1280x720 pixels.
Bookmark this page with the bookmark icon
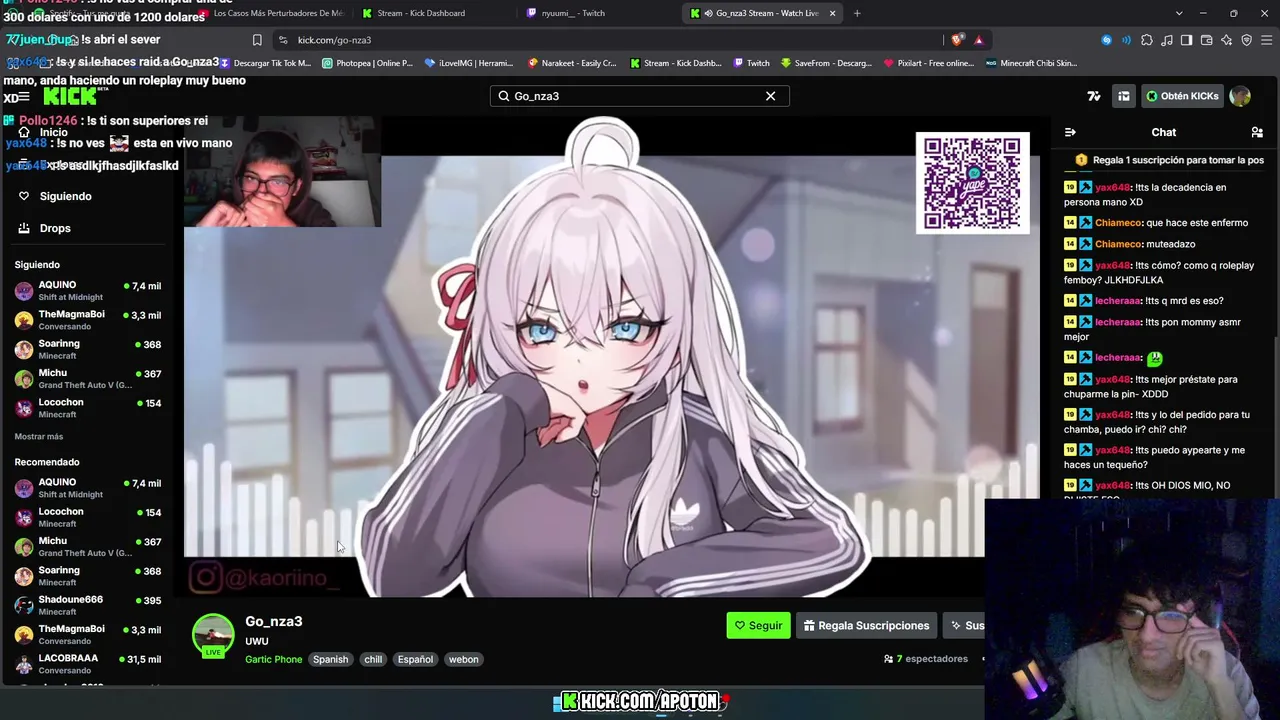(x=257, y=40)
